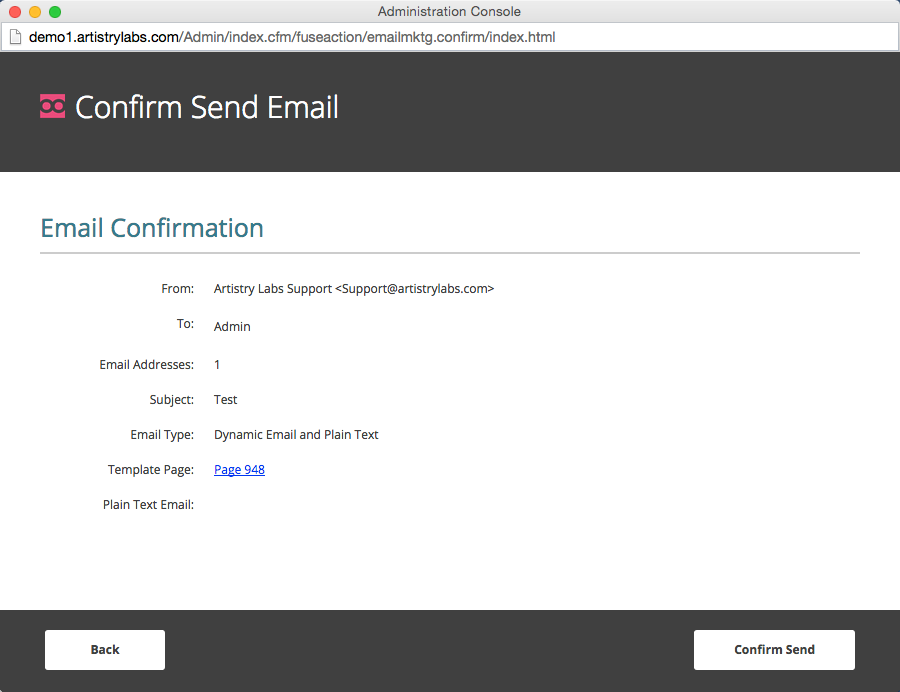Click the Subject: label
This screenshot has height=692, width=900.
(172, 399)
